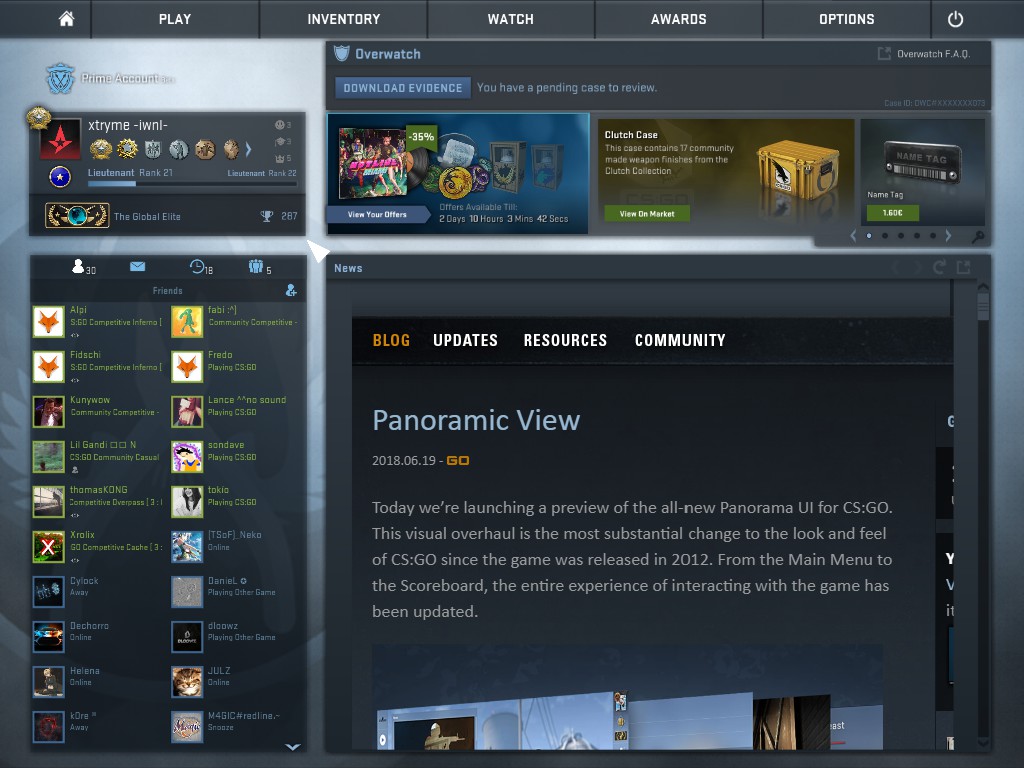Select second store carousel page dot

coord(885,236)
